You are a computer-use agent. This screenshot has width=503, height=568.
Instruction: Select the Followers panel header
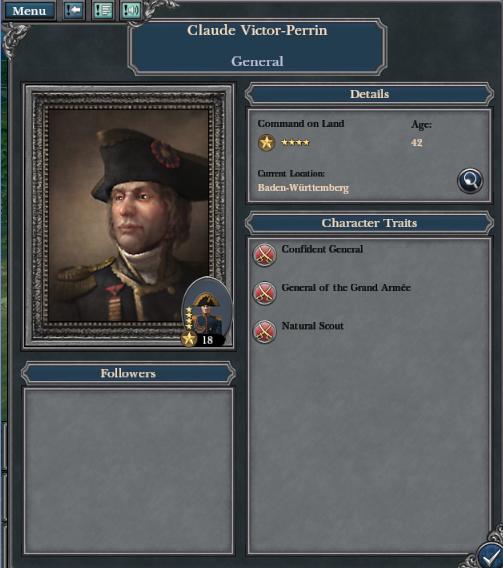(128, 373)
